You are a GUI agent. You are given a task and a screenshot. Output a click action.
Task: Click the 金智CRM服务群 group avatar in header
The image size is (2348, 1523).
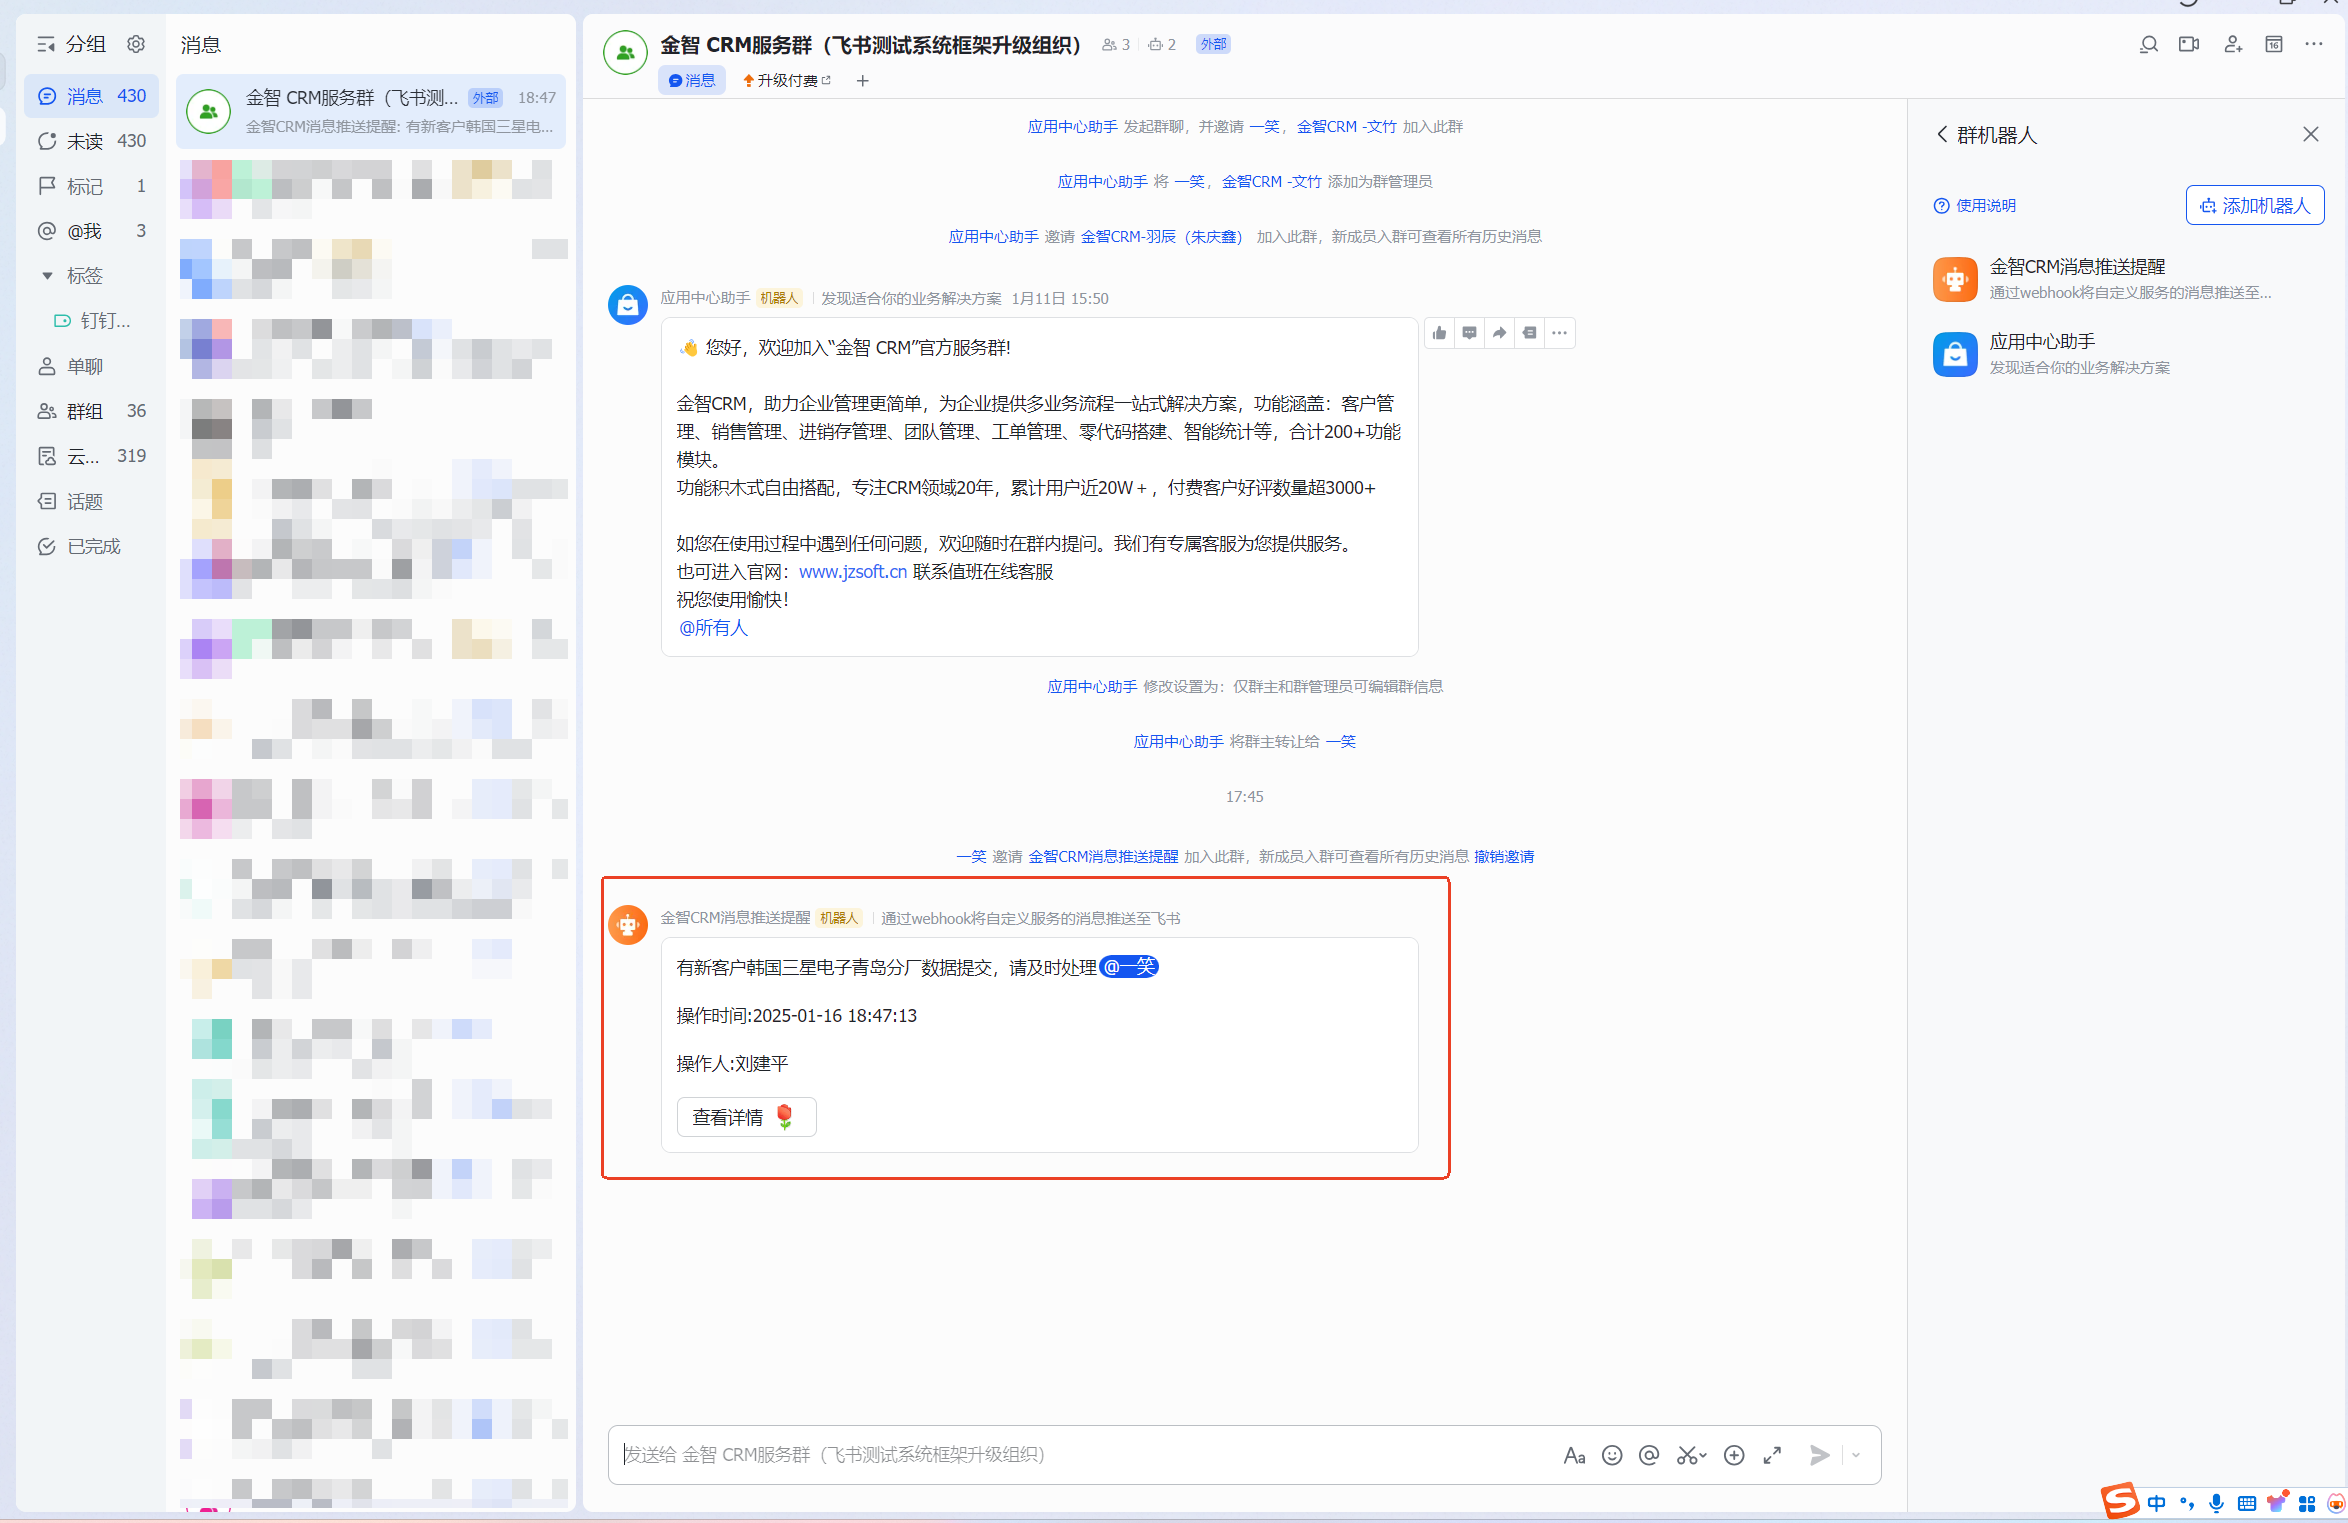(625, 53)
